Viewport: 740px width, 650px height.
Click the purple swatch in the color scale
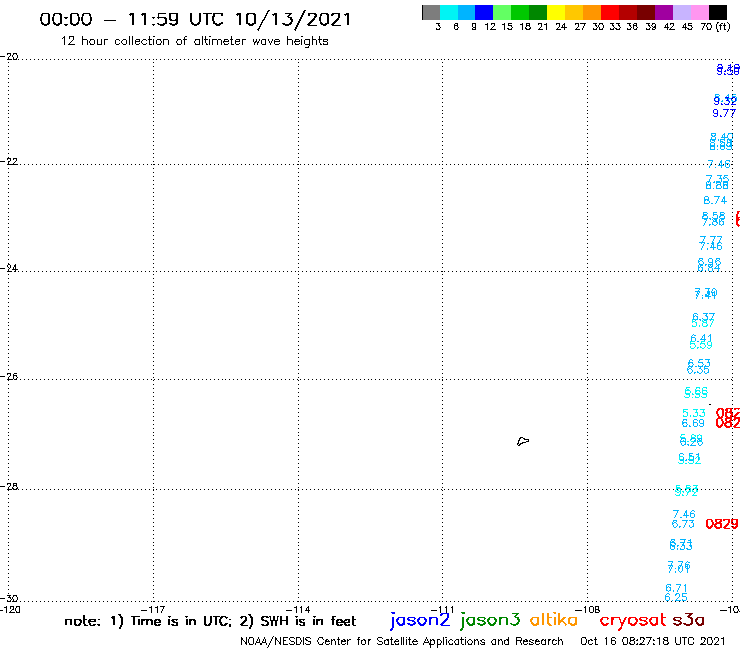point(664,12)
